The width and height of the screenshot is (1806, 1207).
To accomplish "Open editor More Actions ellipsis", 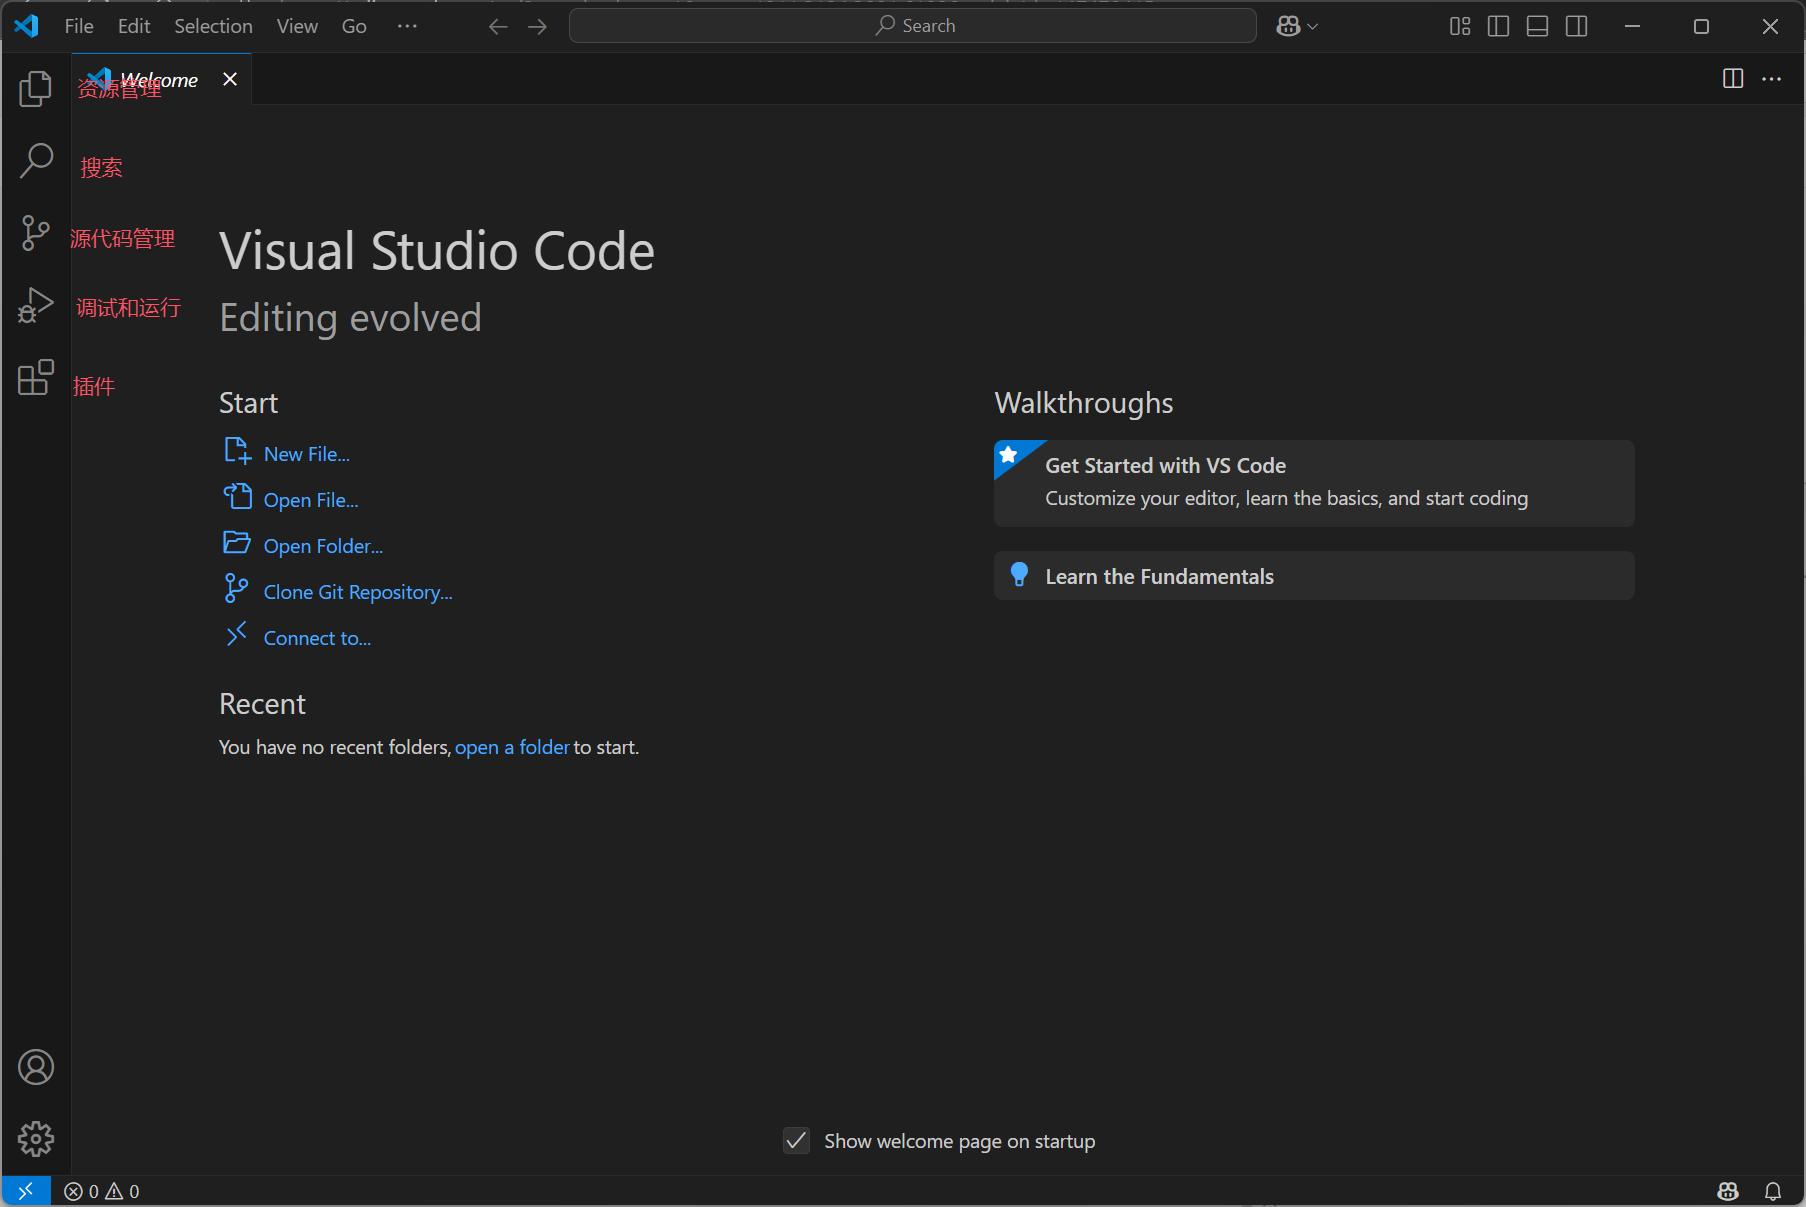I will click(1772, 79).
